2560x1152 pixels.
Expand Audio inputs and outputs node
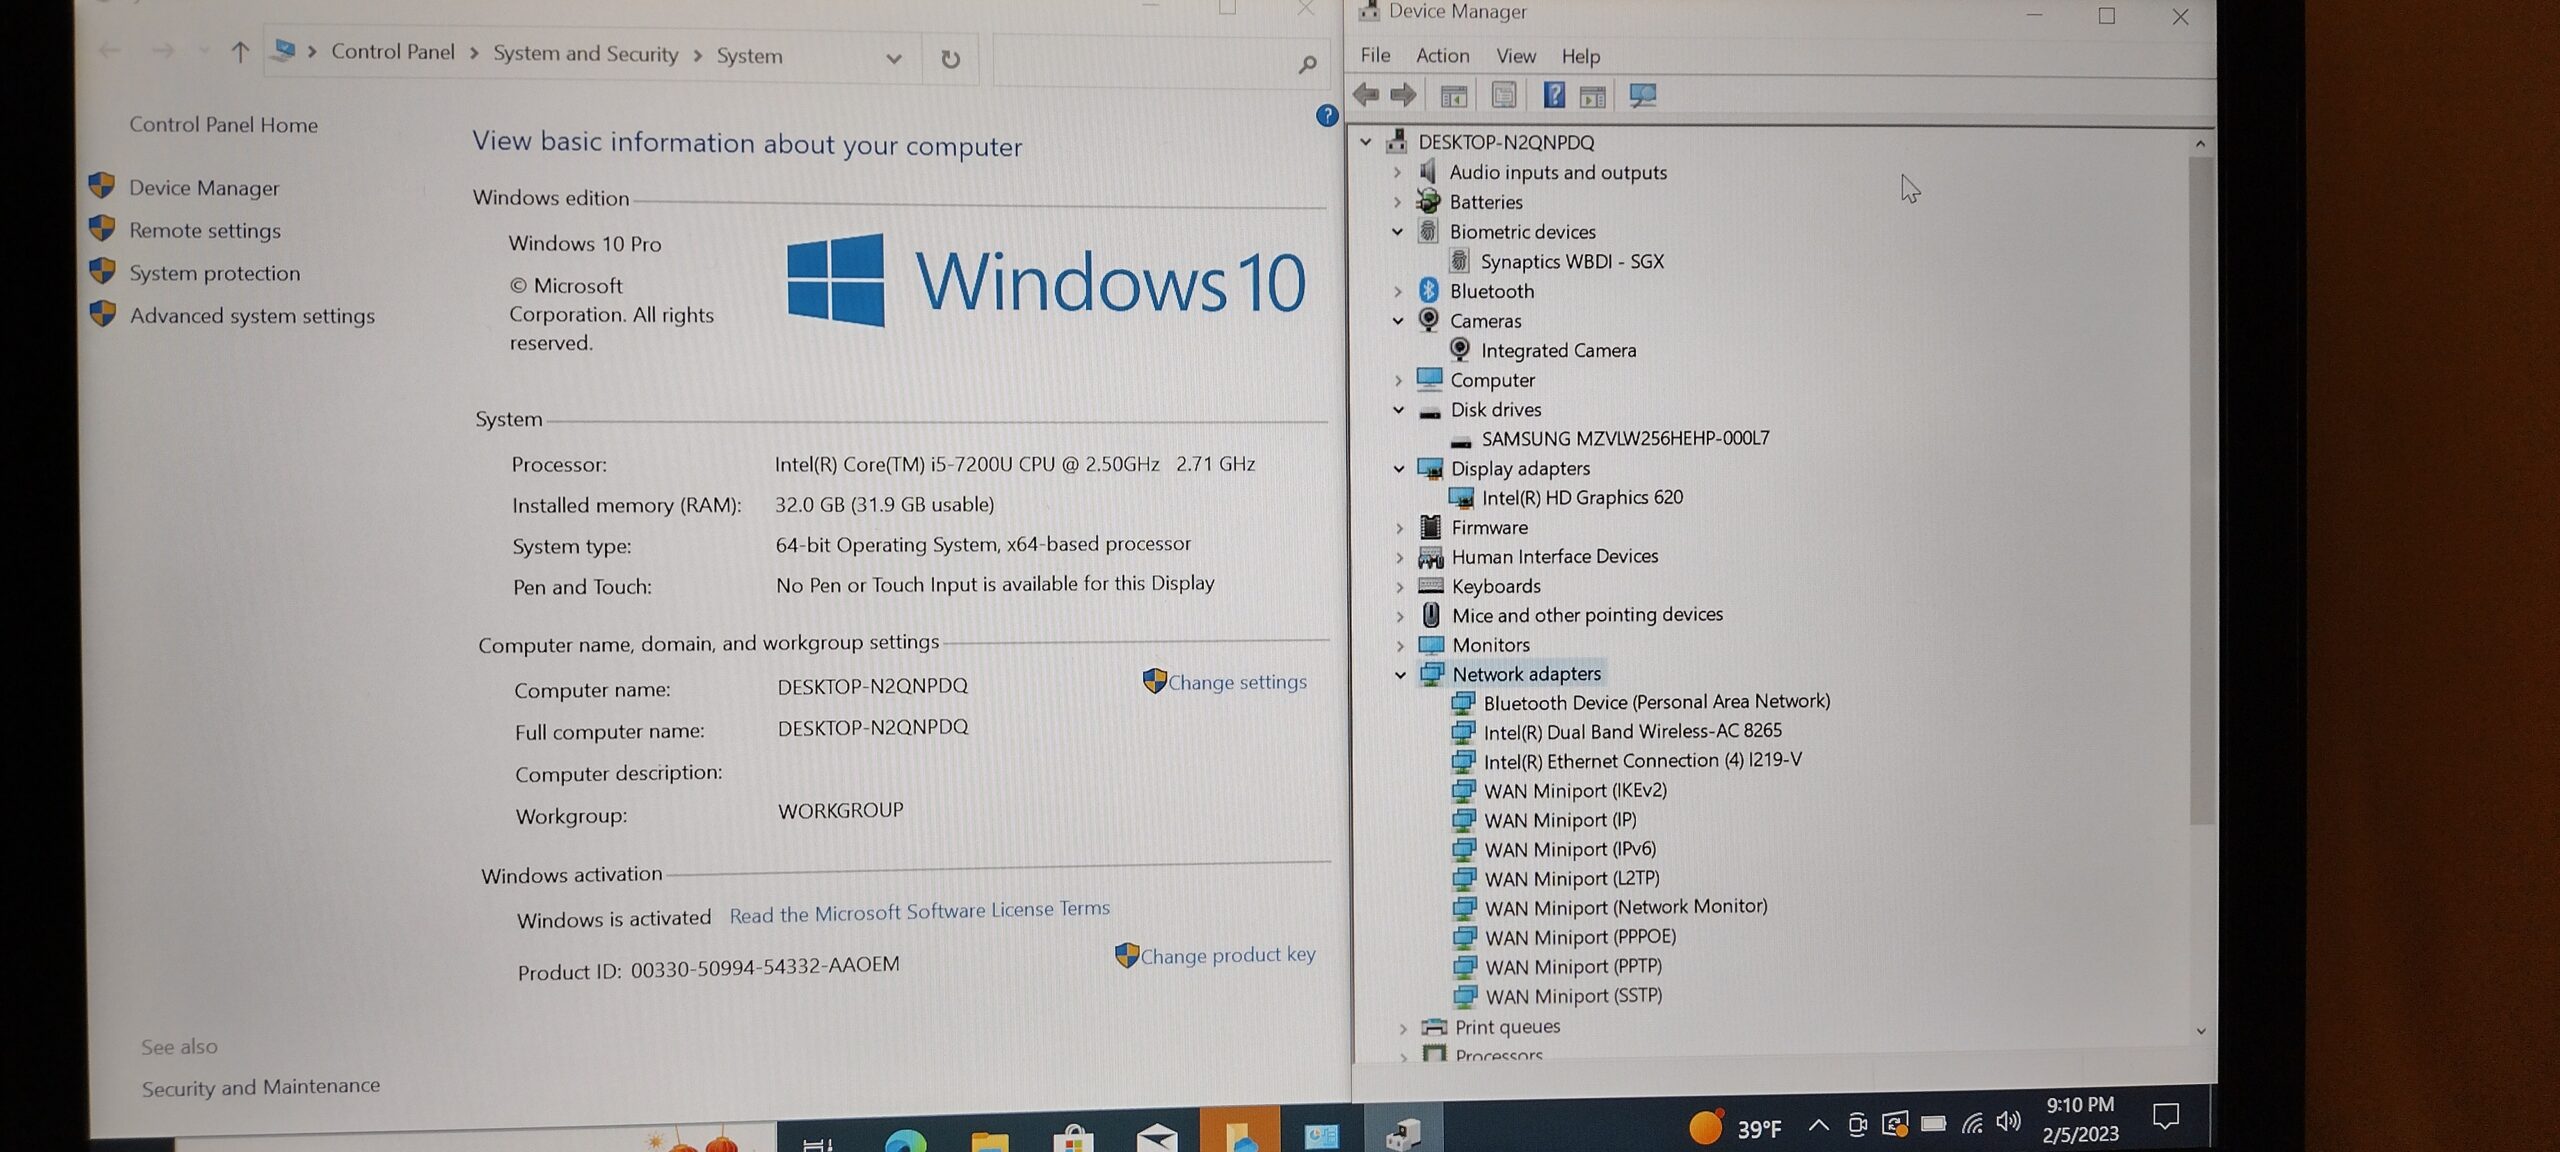point(1398,173)
